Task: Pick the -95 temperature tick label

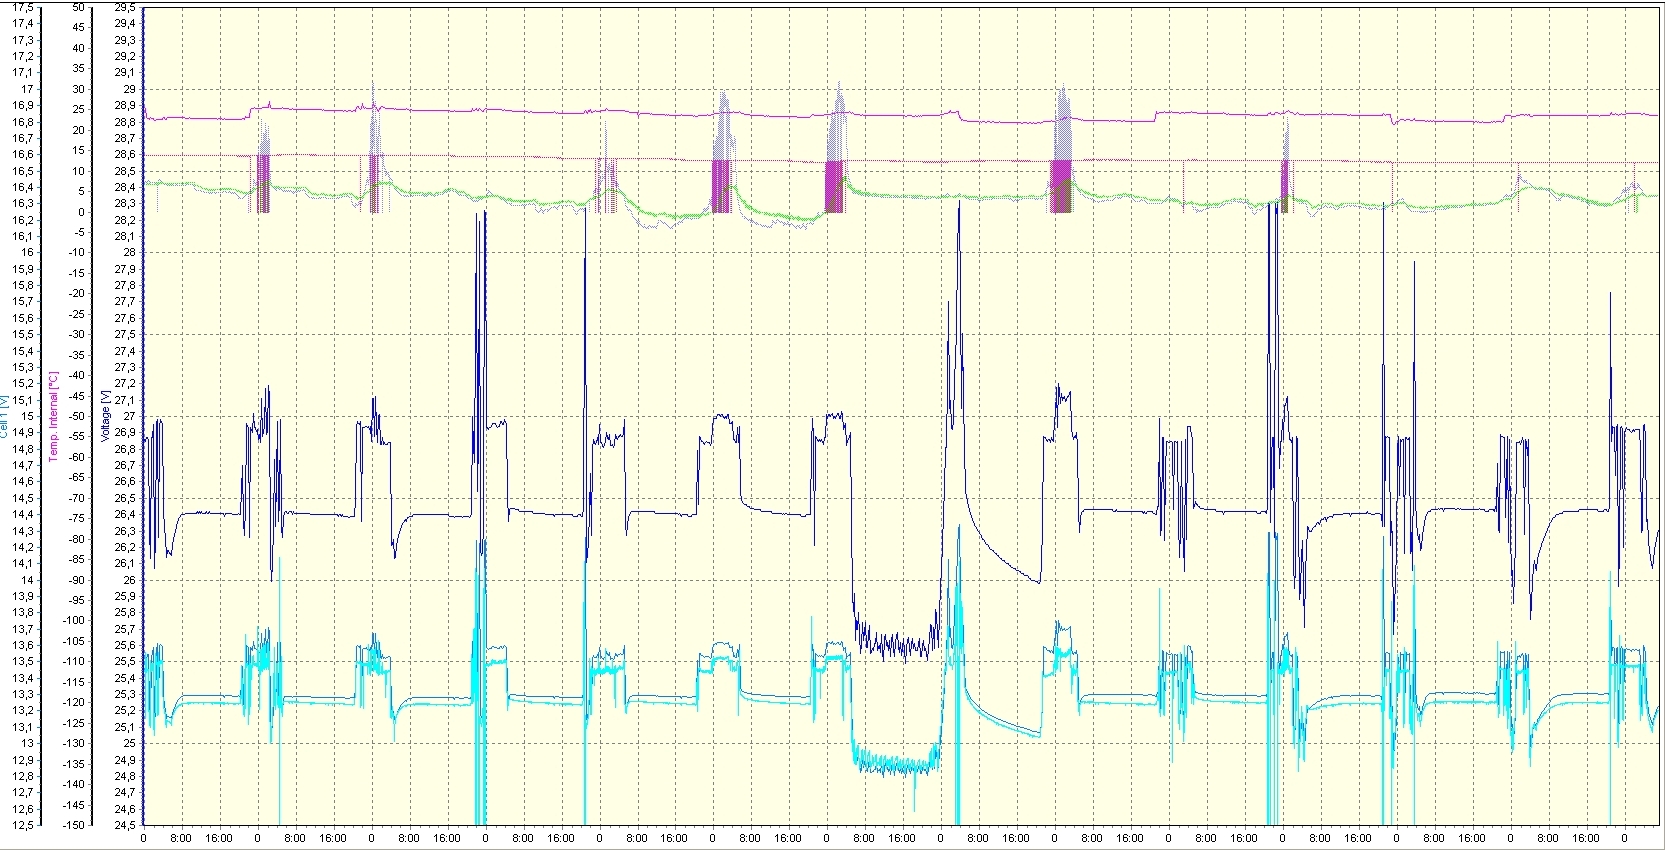Action: tap(77, 600)
